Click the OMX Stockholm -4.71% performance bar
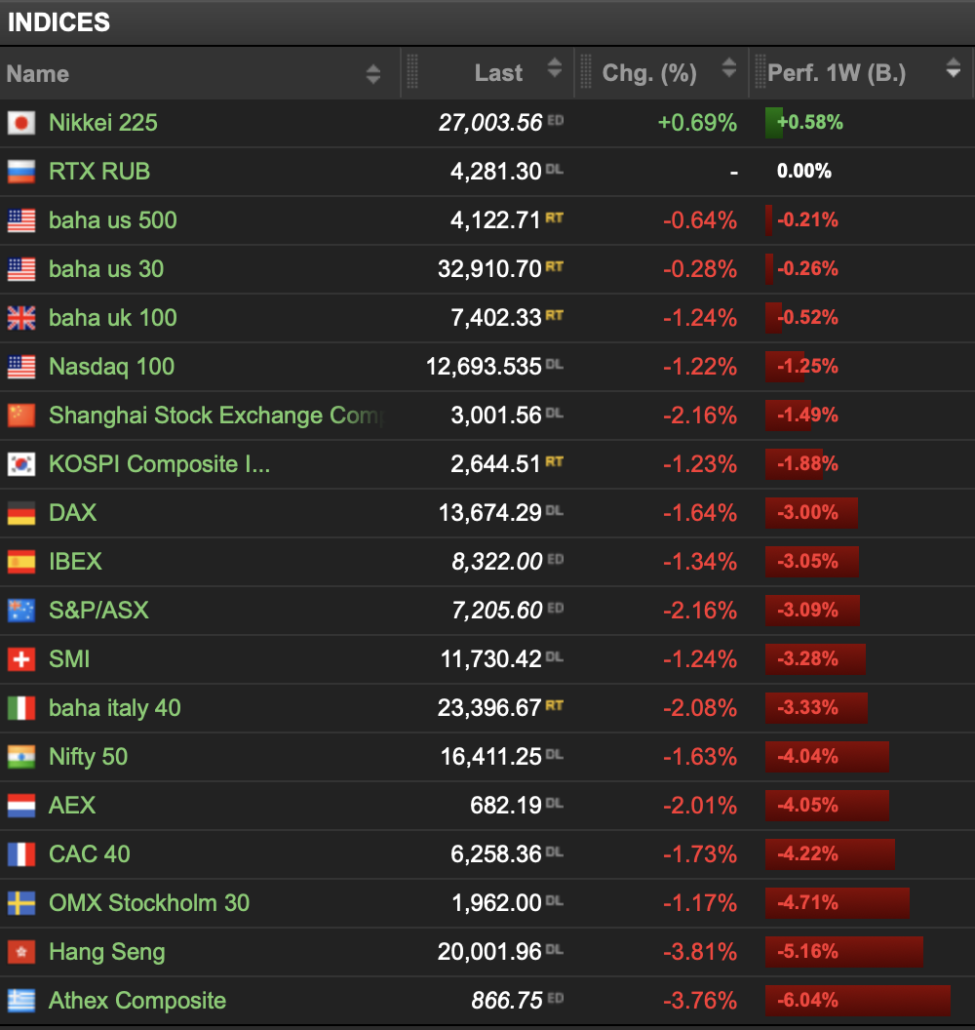Screen dimensions: 975x1030 click(837, 903)
